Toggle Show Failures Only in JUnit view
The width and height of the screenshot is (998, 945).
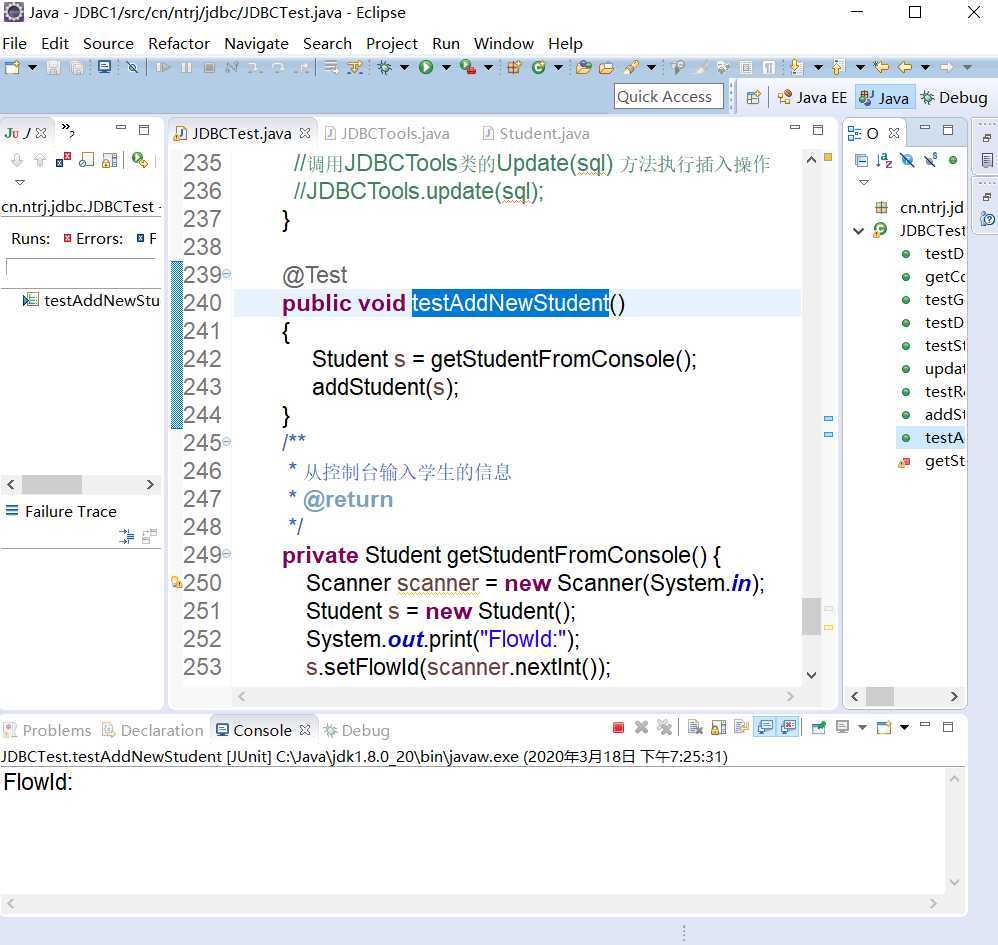[x=64, y=160]
